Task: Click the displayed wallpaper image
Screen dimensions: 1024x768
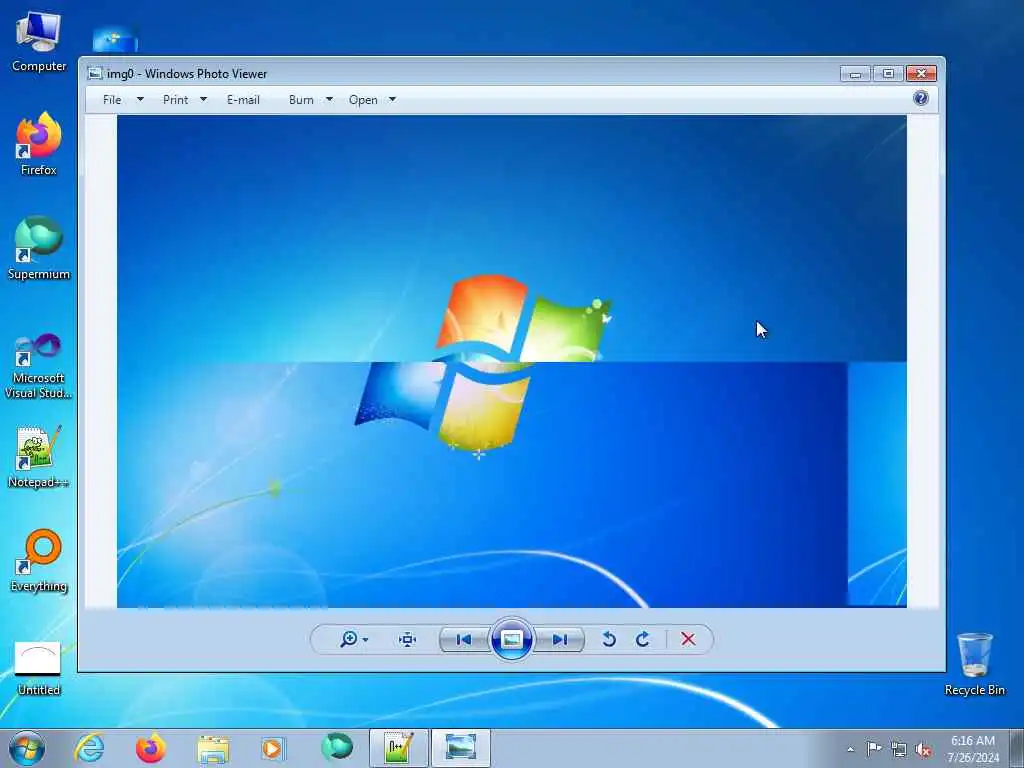Action: click(511, 361)
